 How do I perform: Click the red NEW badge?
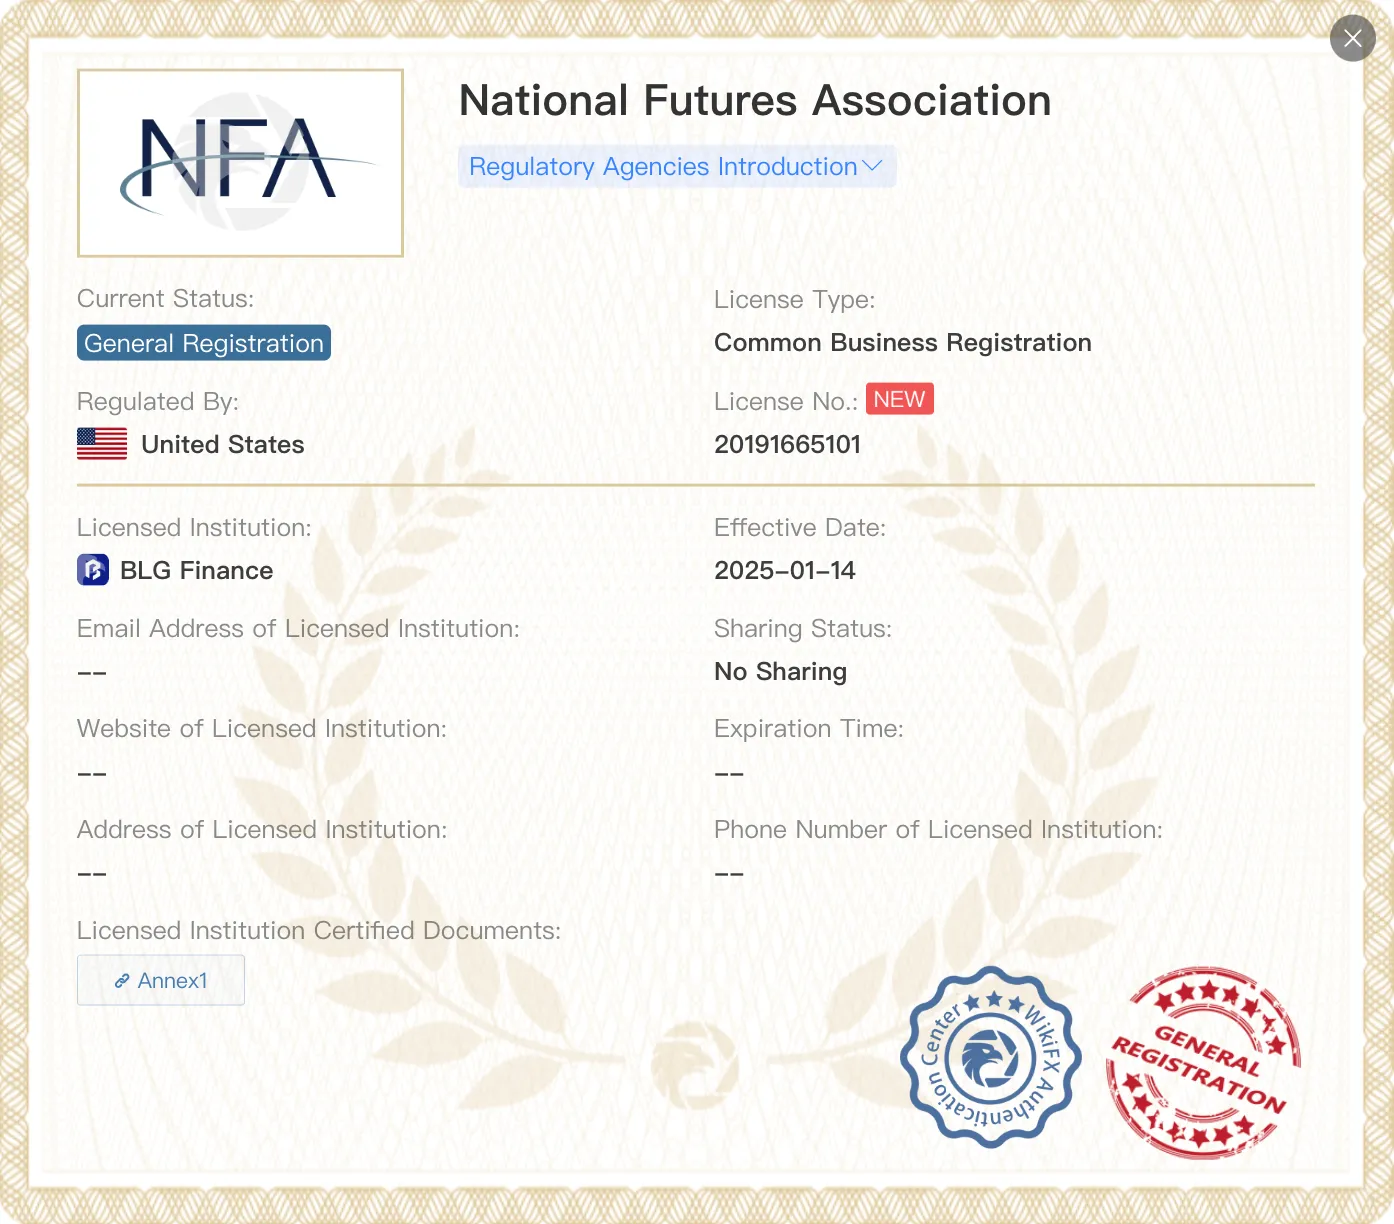900,399
